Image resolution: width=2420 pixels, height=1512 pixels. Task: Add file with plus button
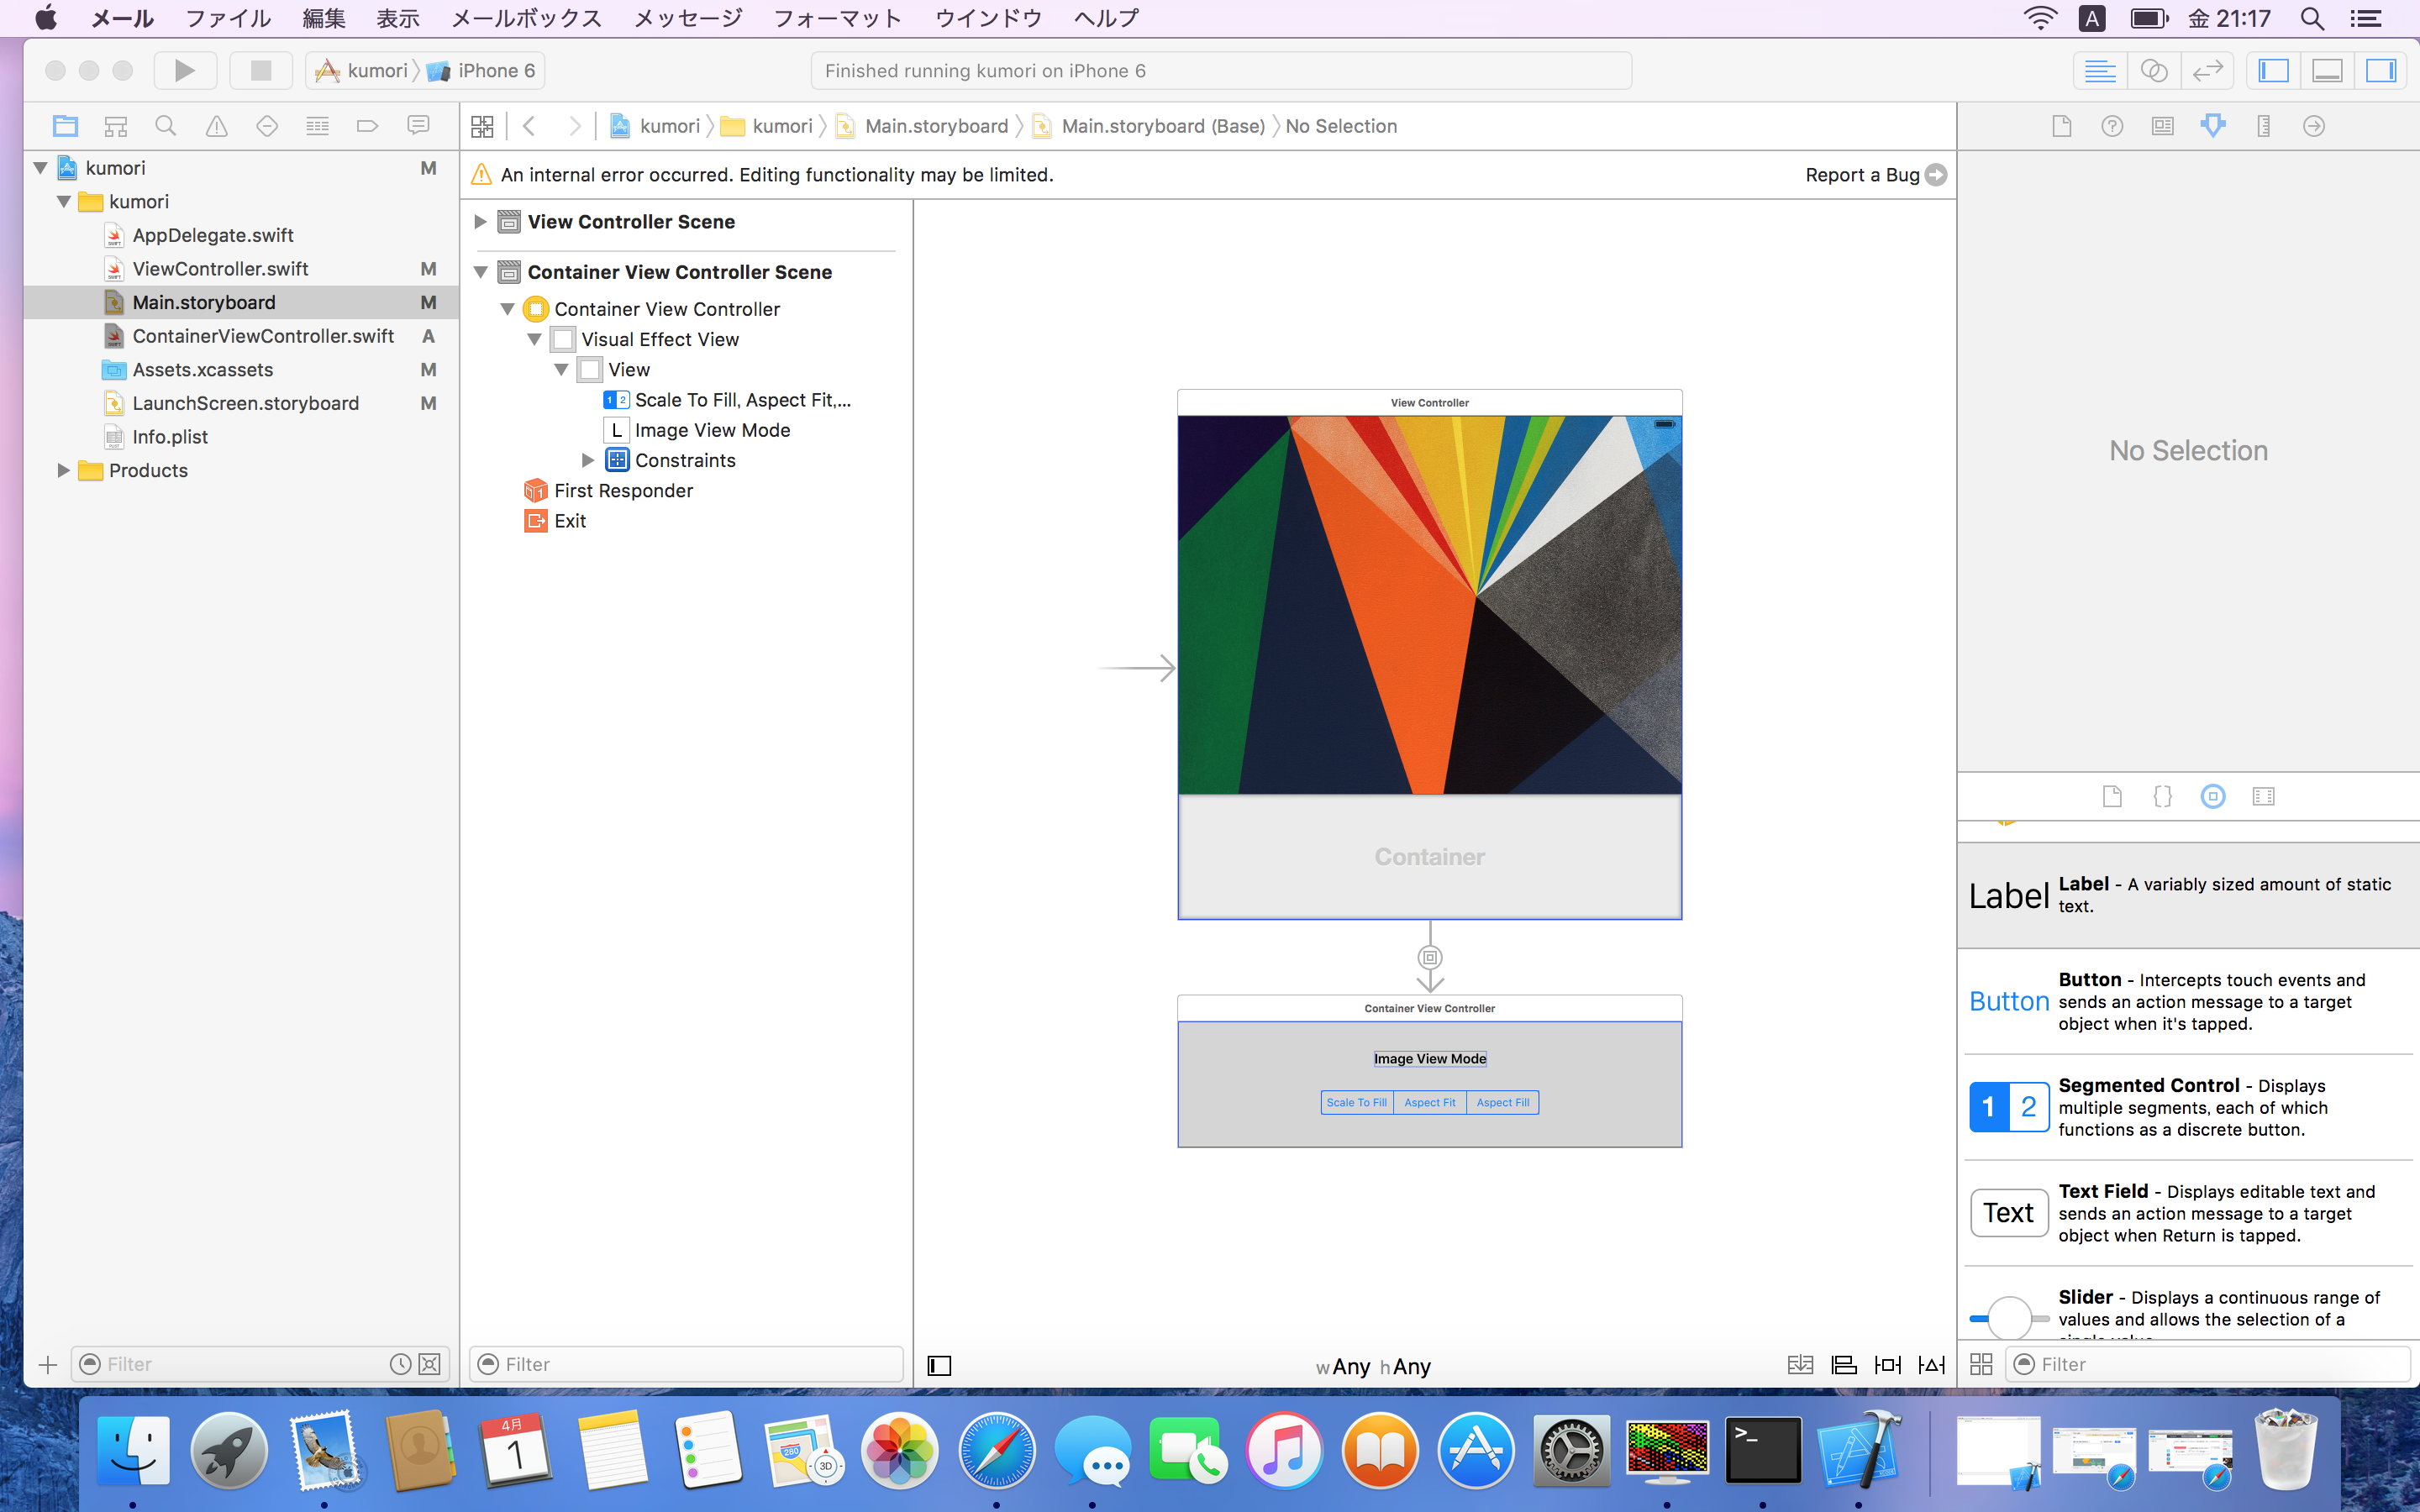47,1365
